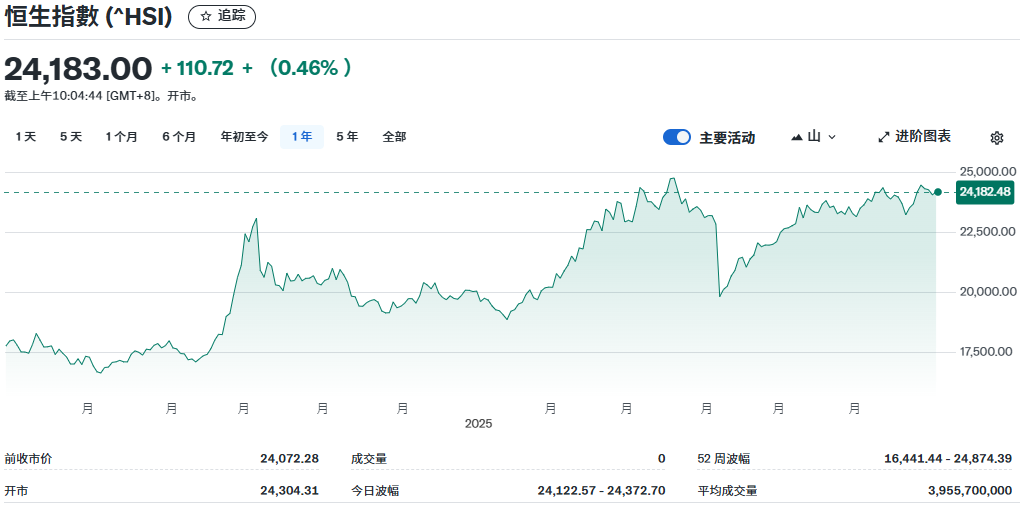Click the 52 周波幅 label
The width and height of the screenshot is (1021, 505).
coord(723,459)
